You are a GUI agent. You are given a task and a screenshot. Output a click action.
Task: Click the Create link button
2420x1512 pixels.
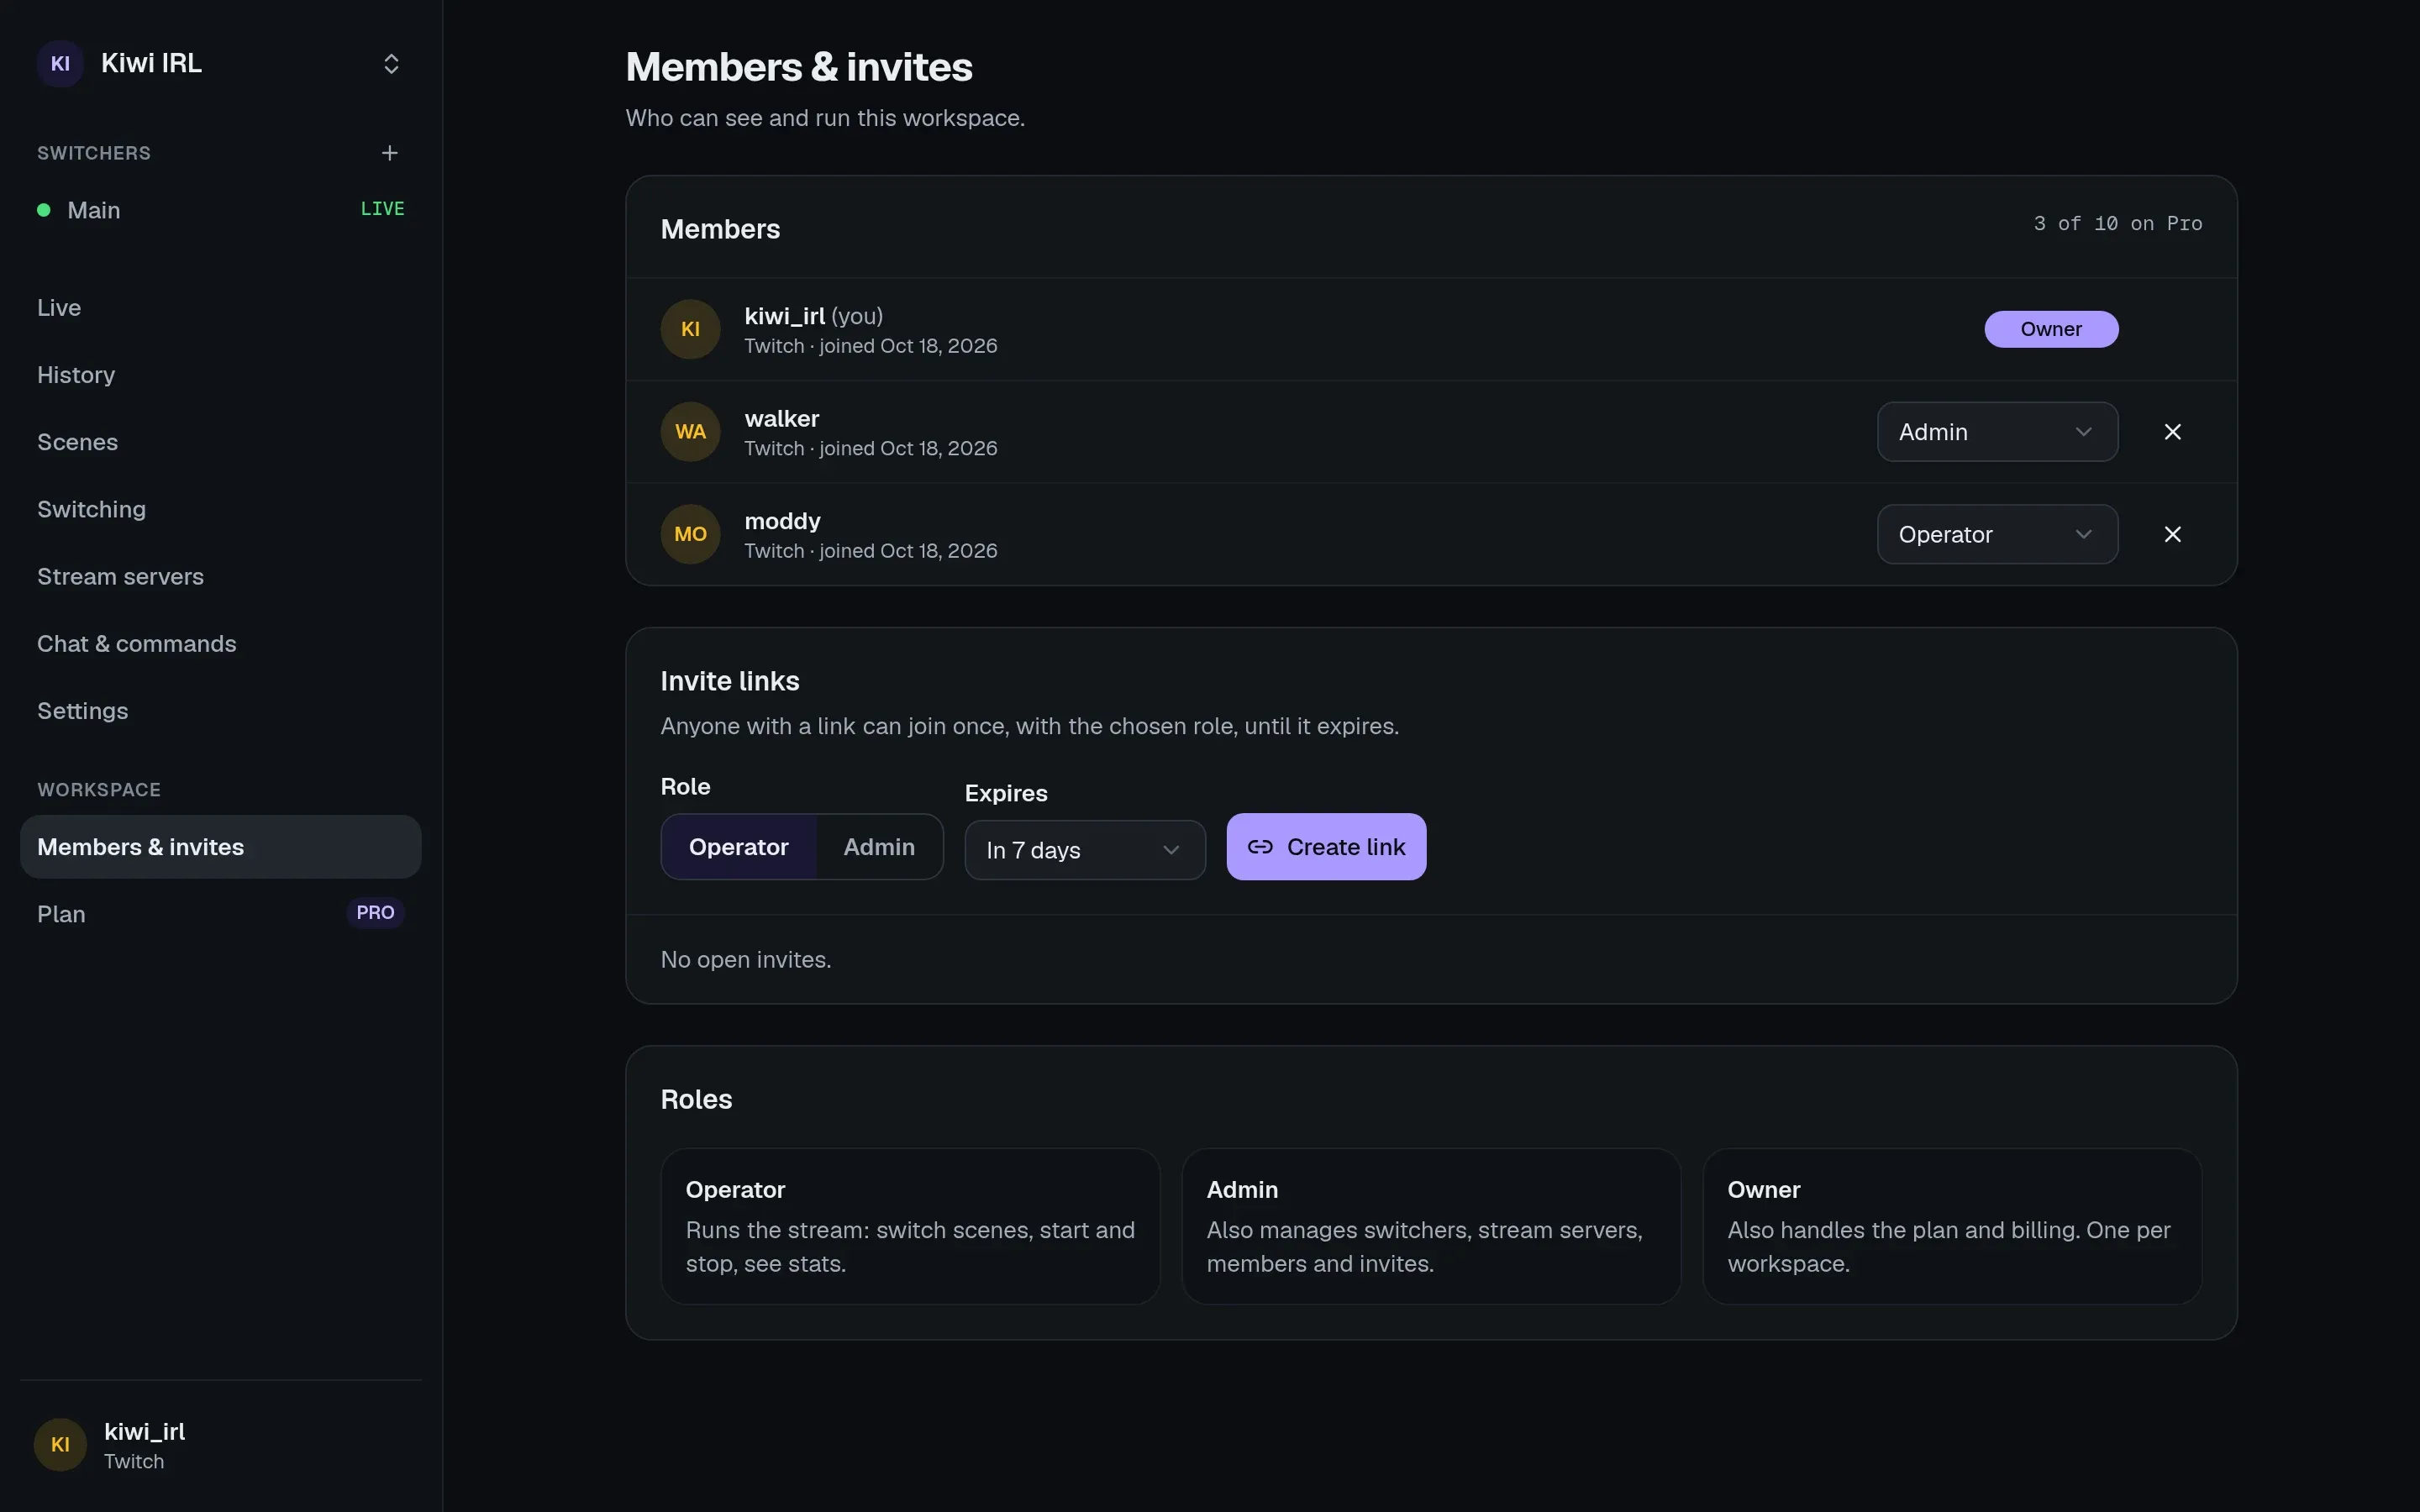(x=1326, y=847)
